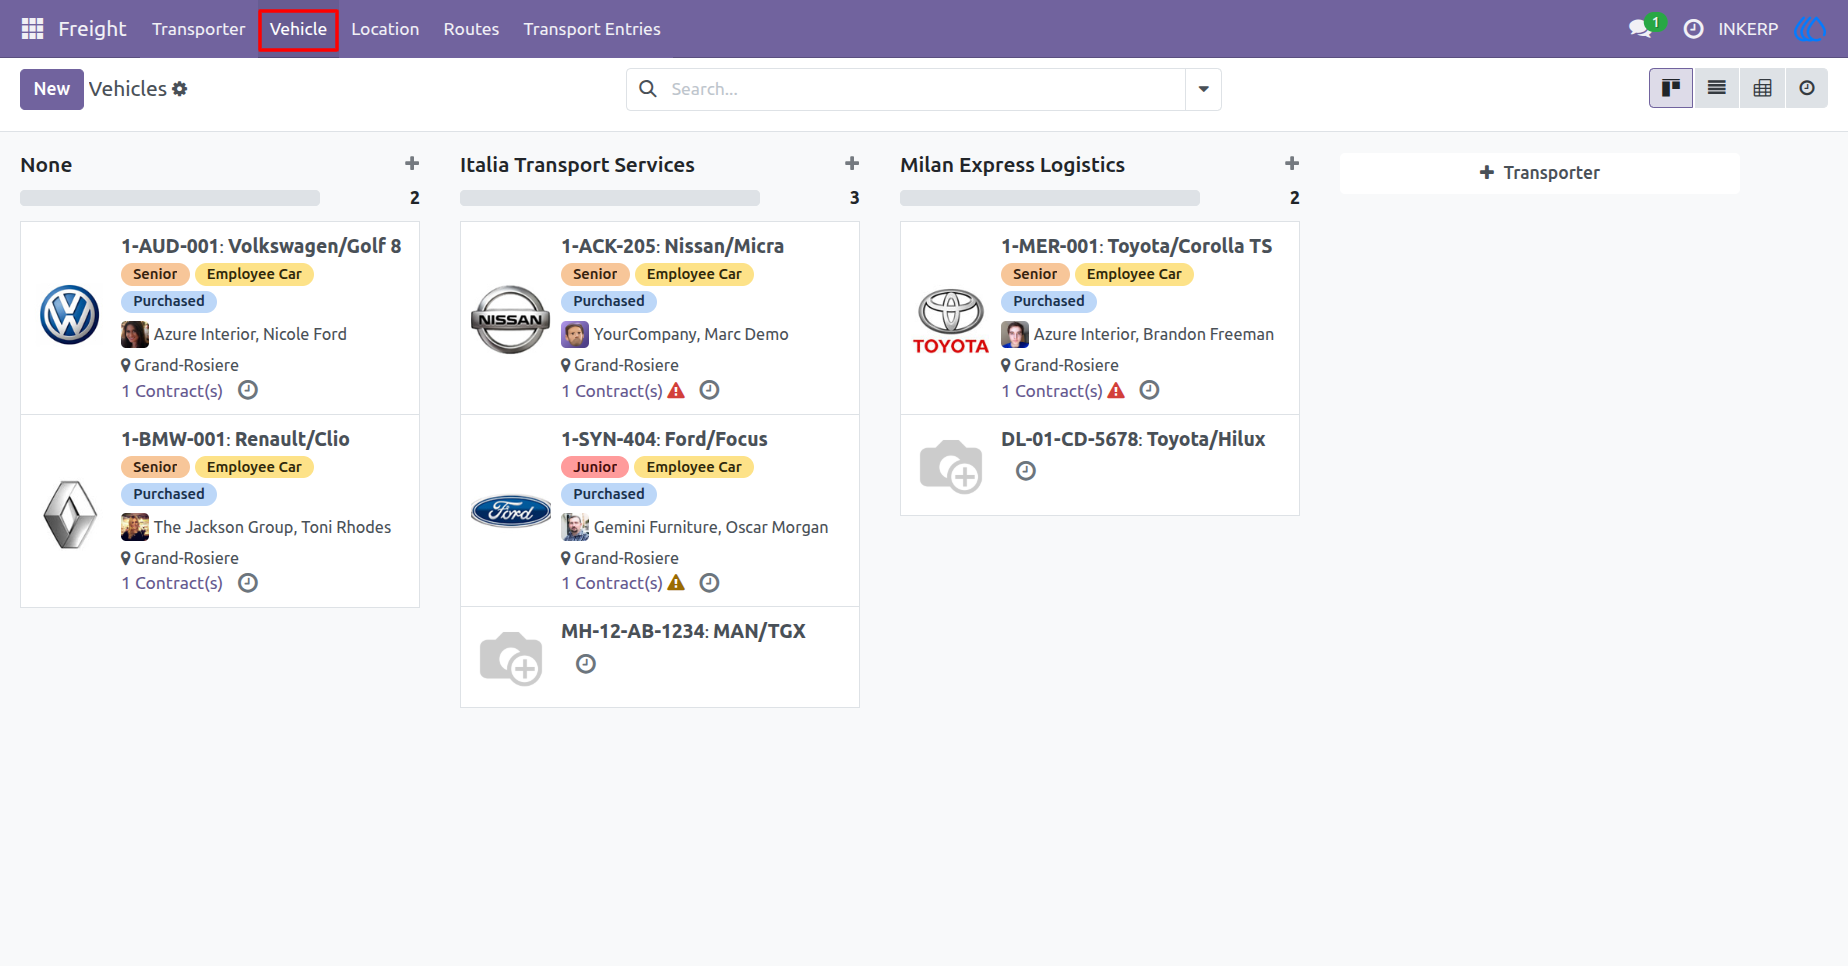Click Italia Transport Services progress bar
This screenshot has width=1848, height=966.
tap(610, 198)
